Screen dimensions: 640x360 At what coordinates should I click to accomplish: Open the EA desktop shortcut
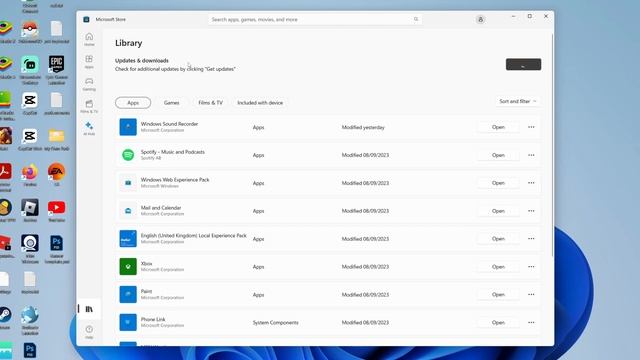[56, 175]
